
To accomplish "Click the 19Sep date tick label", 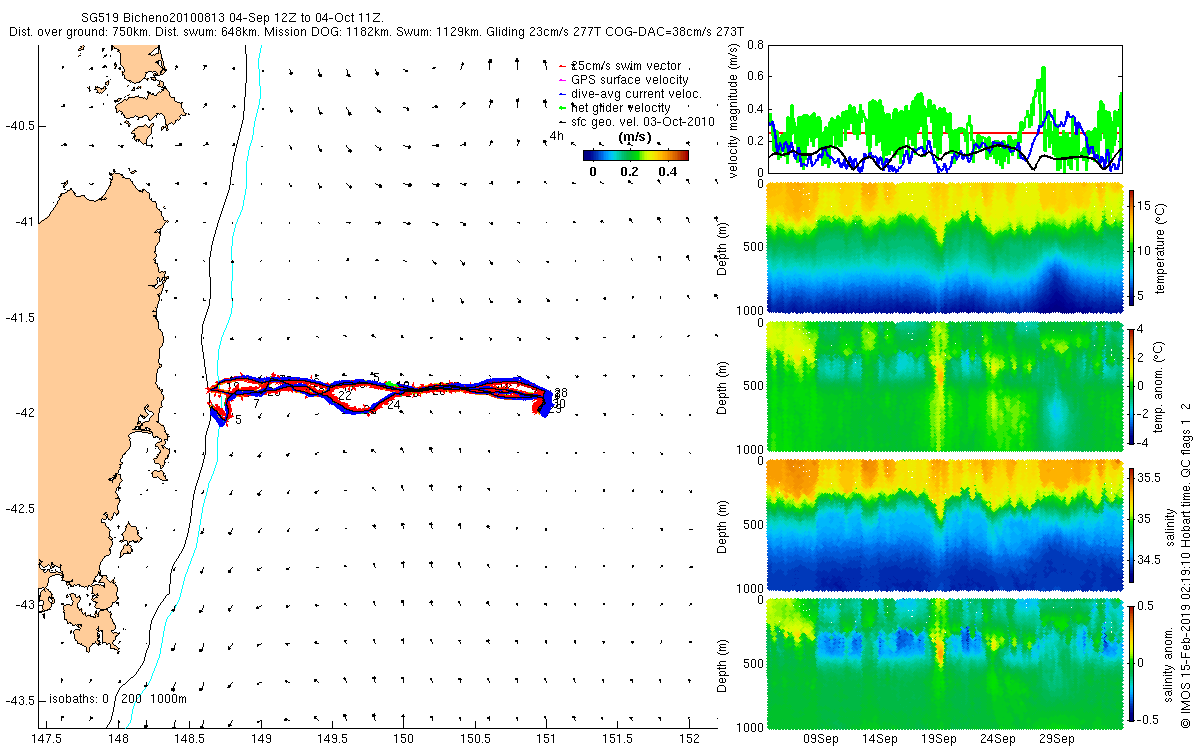I will click(939, 739).
